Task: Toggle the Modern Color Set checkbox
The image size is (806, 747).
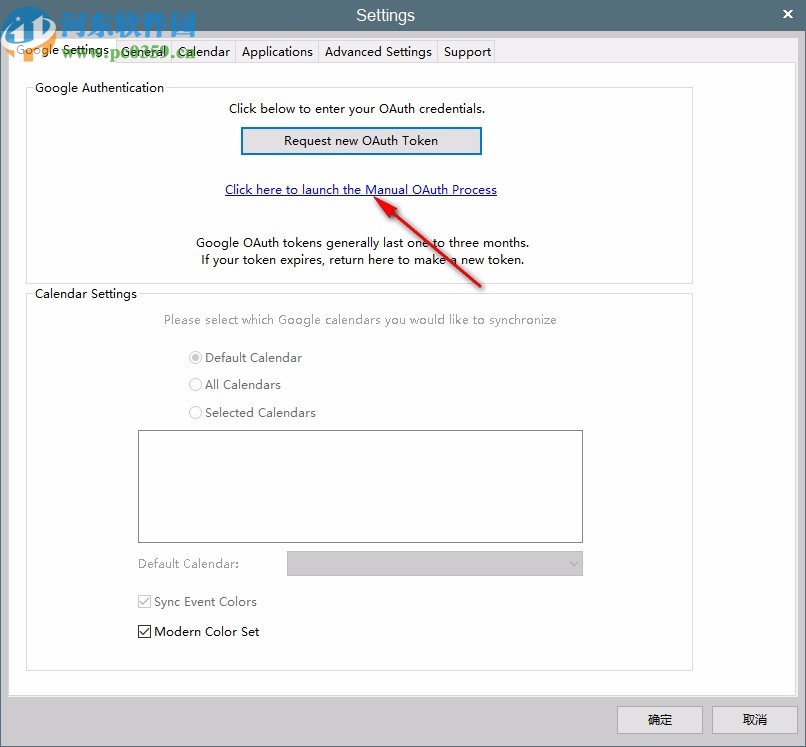Action: (144, 631)
